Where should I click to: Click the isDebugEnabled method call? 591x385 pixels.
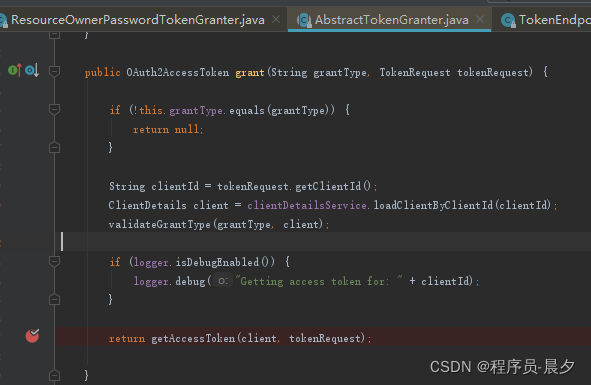(217, 262)
